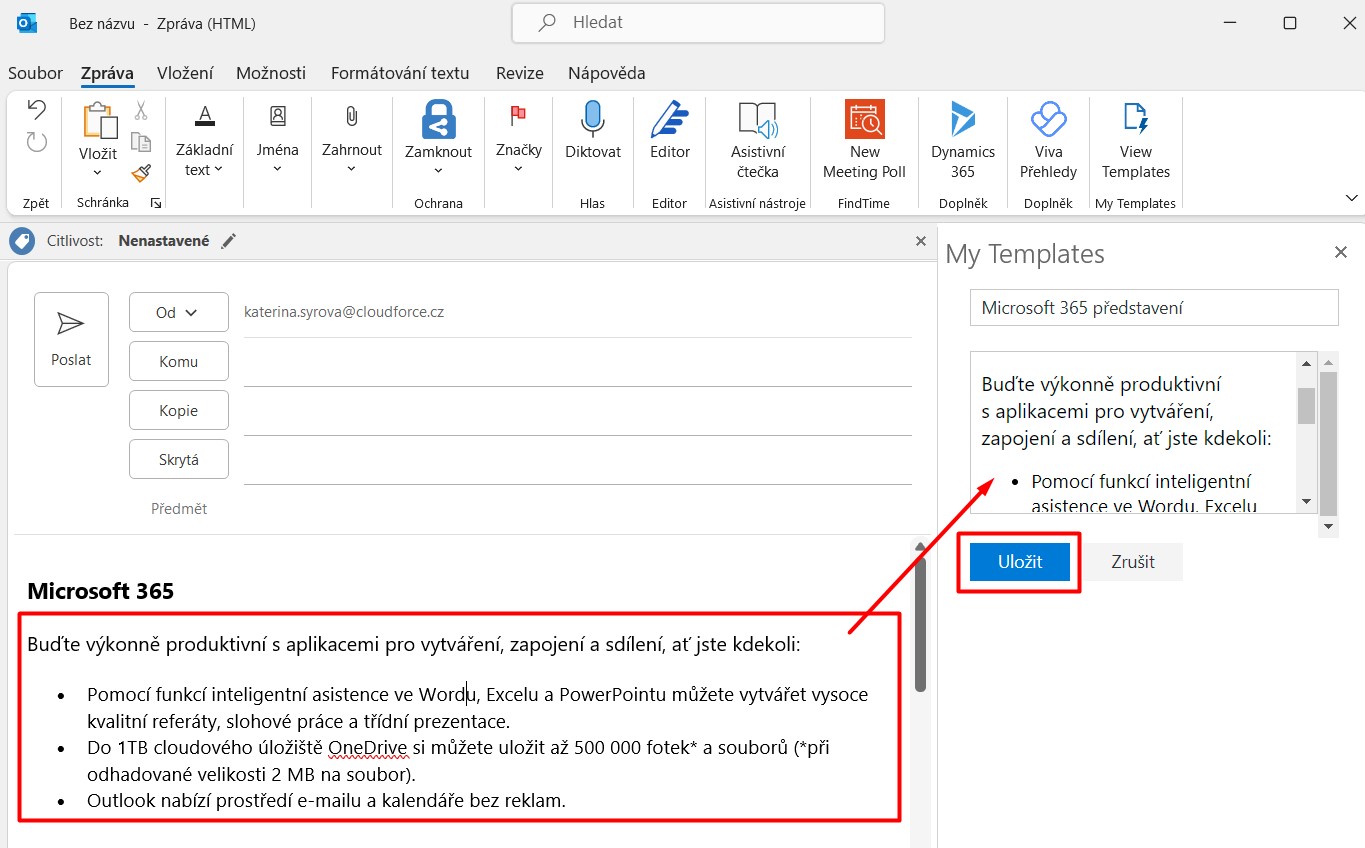Select the format painter brush icon
The image size is (1365, 848).
[141, 173]
